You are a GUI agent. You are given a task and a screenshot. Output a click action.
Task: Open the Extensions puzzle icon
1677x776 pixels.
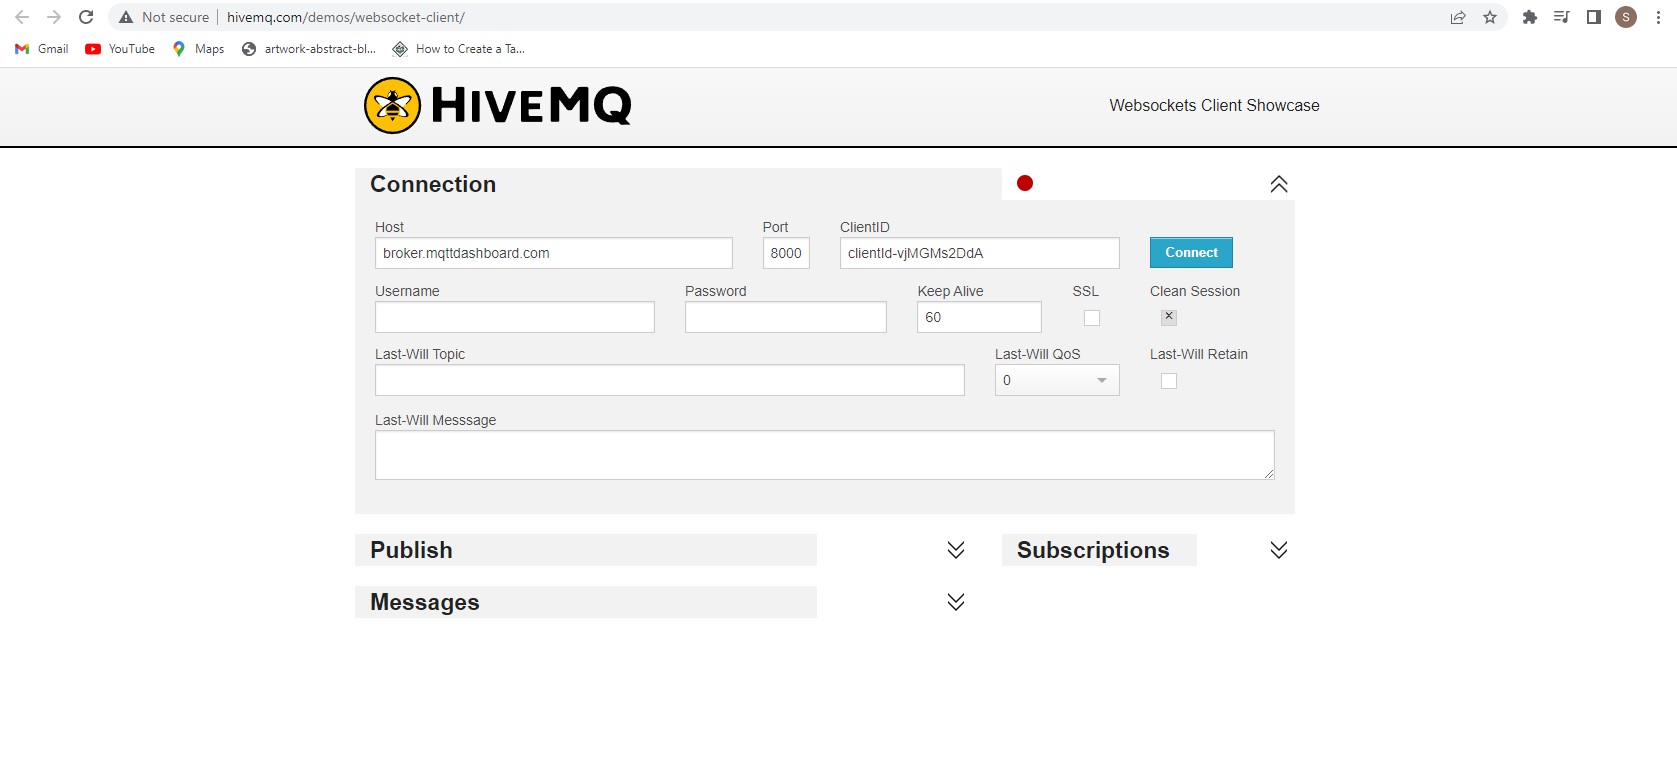pyautogui.click(x=1529, y=17)
